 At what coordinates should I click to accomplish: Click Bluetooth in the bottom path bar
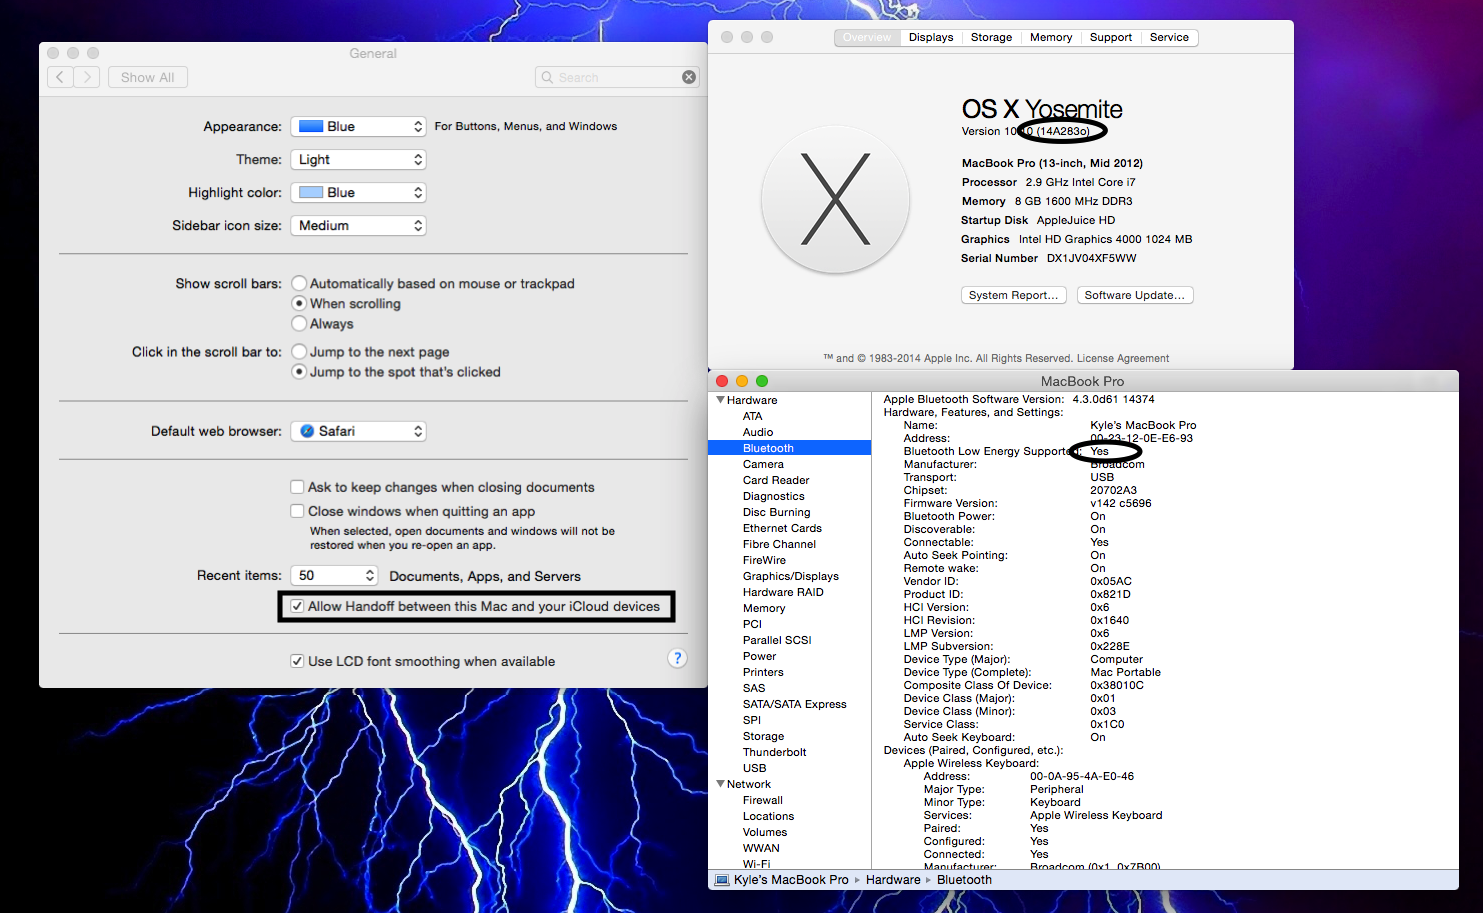point(964,880)
